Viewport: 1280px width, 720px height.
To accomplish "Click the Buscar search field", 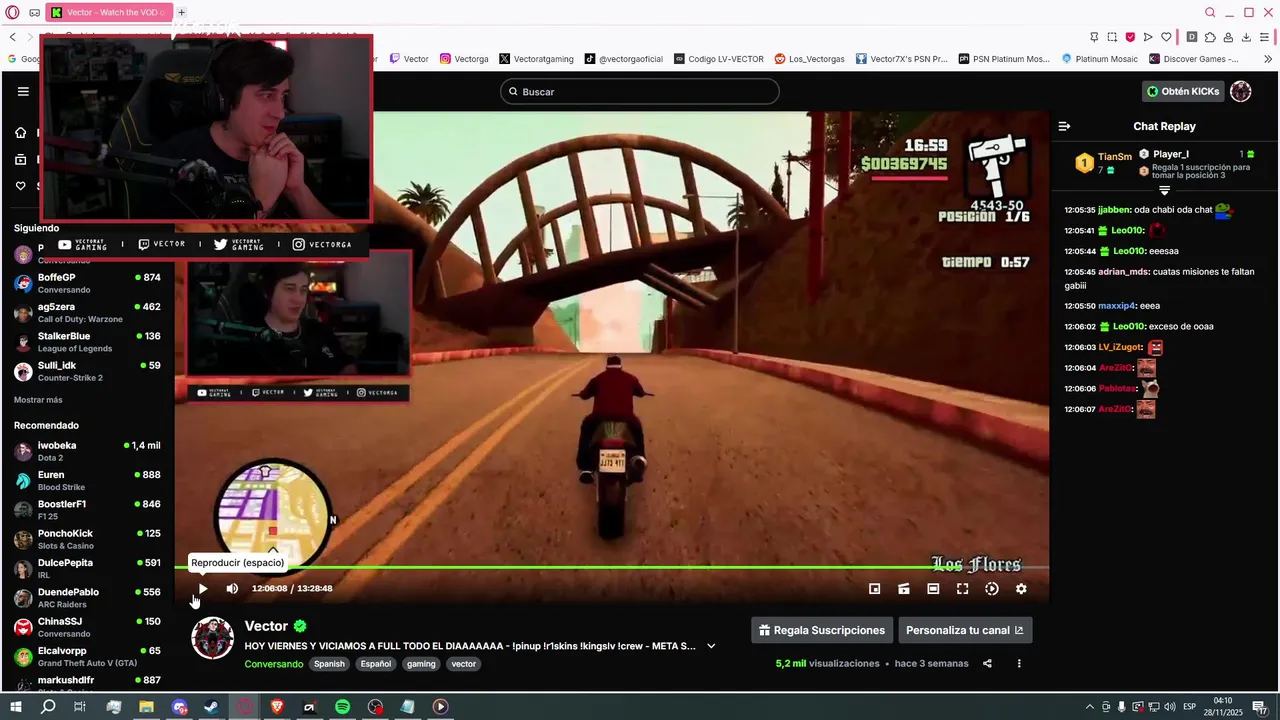I will 640,91.
